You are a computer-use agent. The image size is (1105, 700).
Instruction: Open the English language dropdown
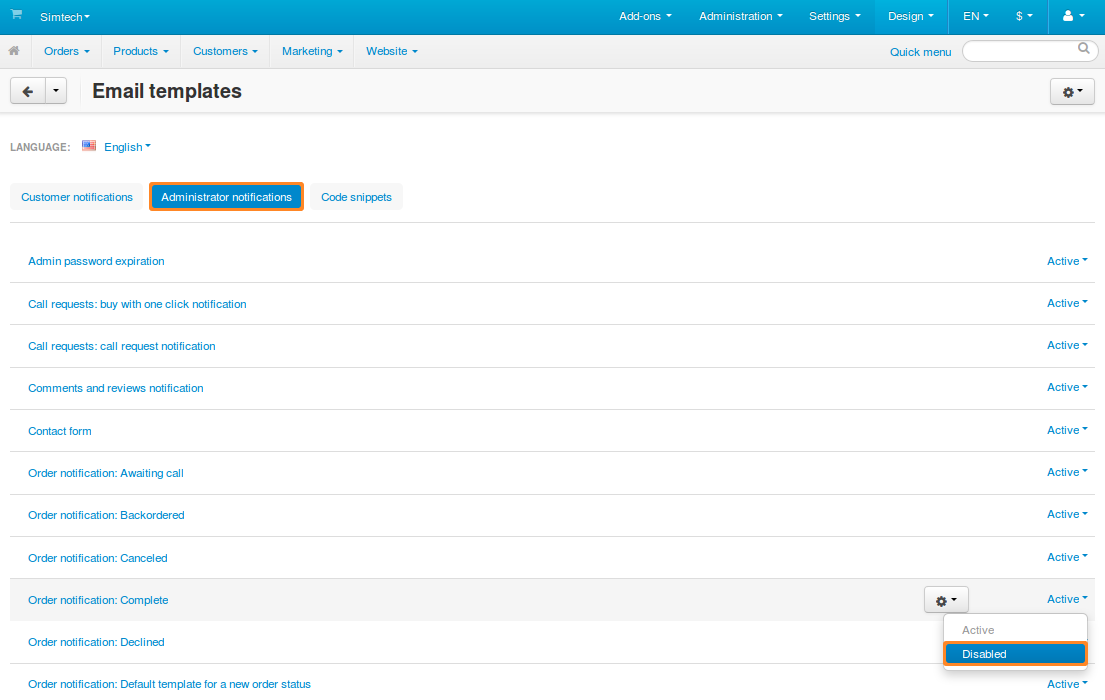click(128, 147)
